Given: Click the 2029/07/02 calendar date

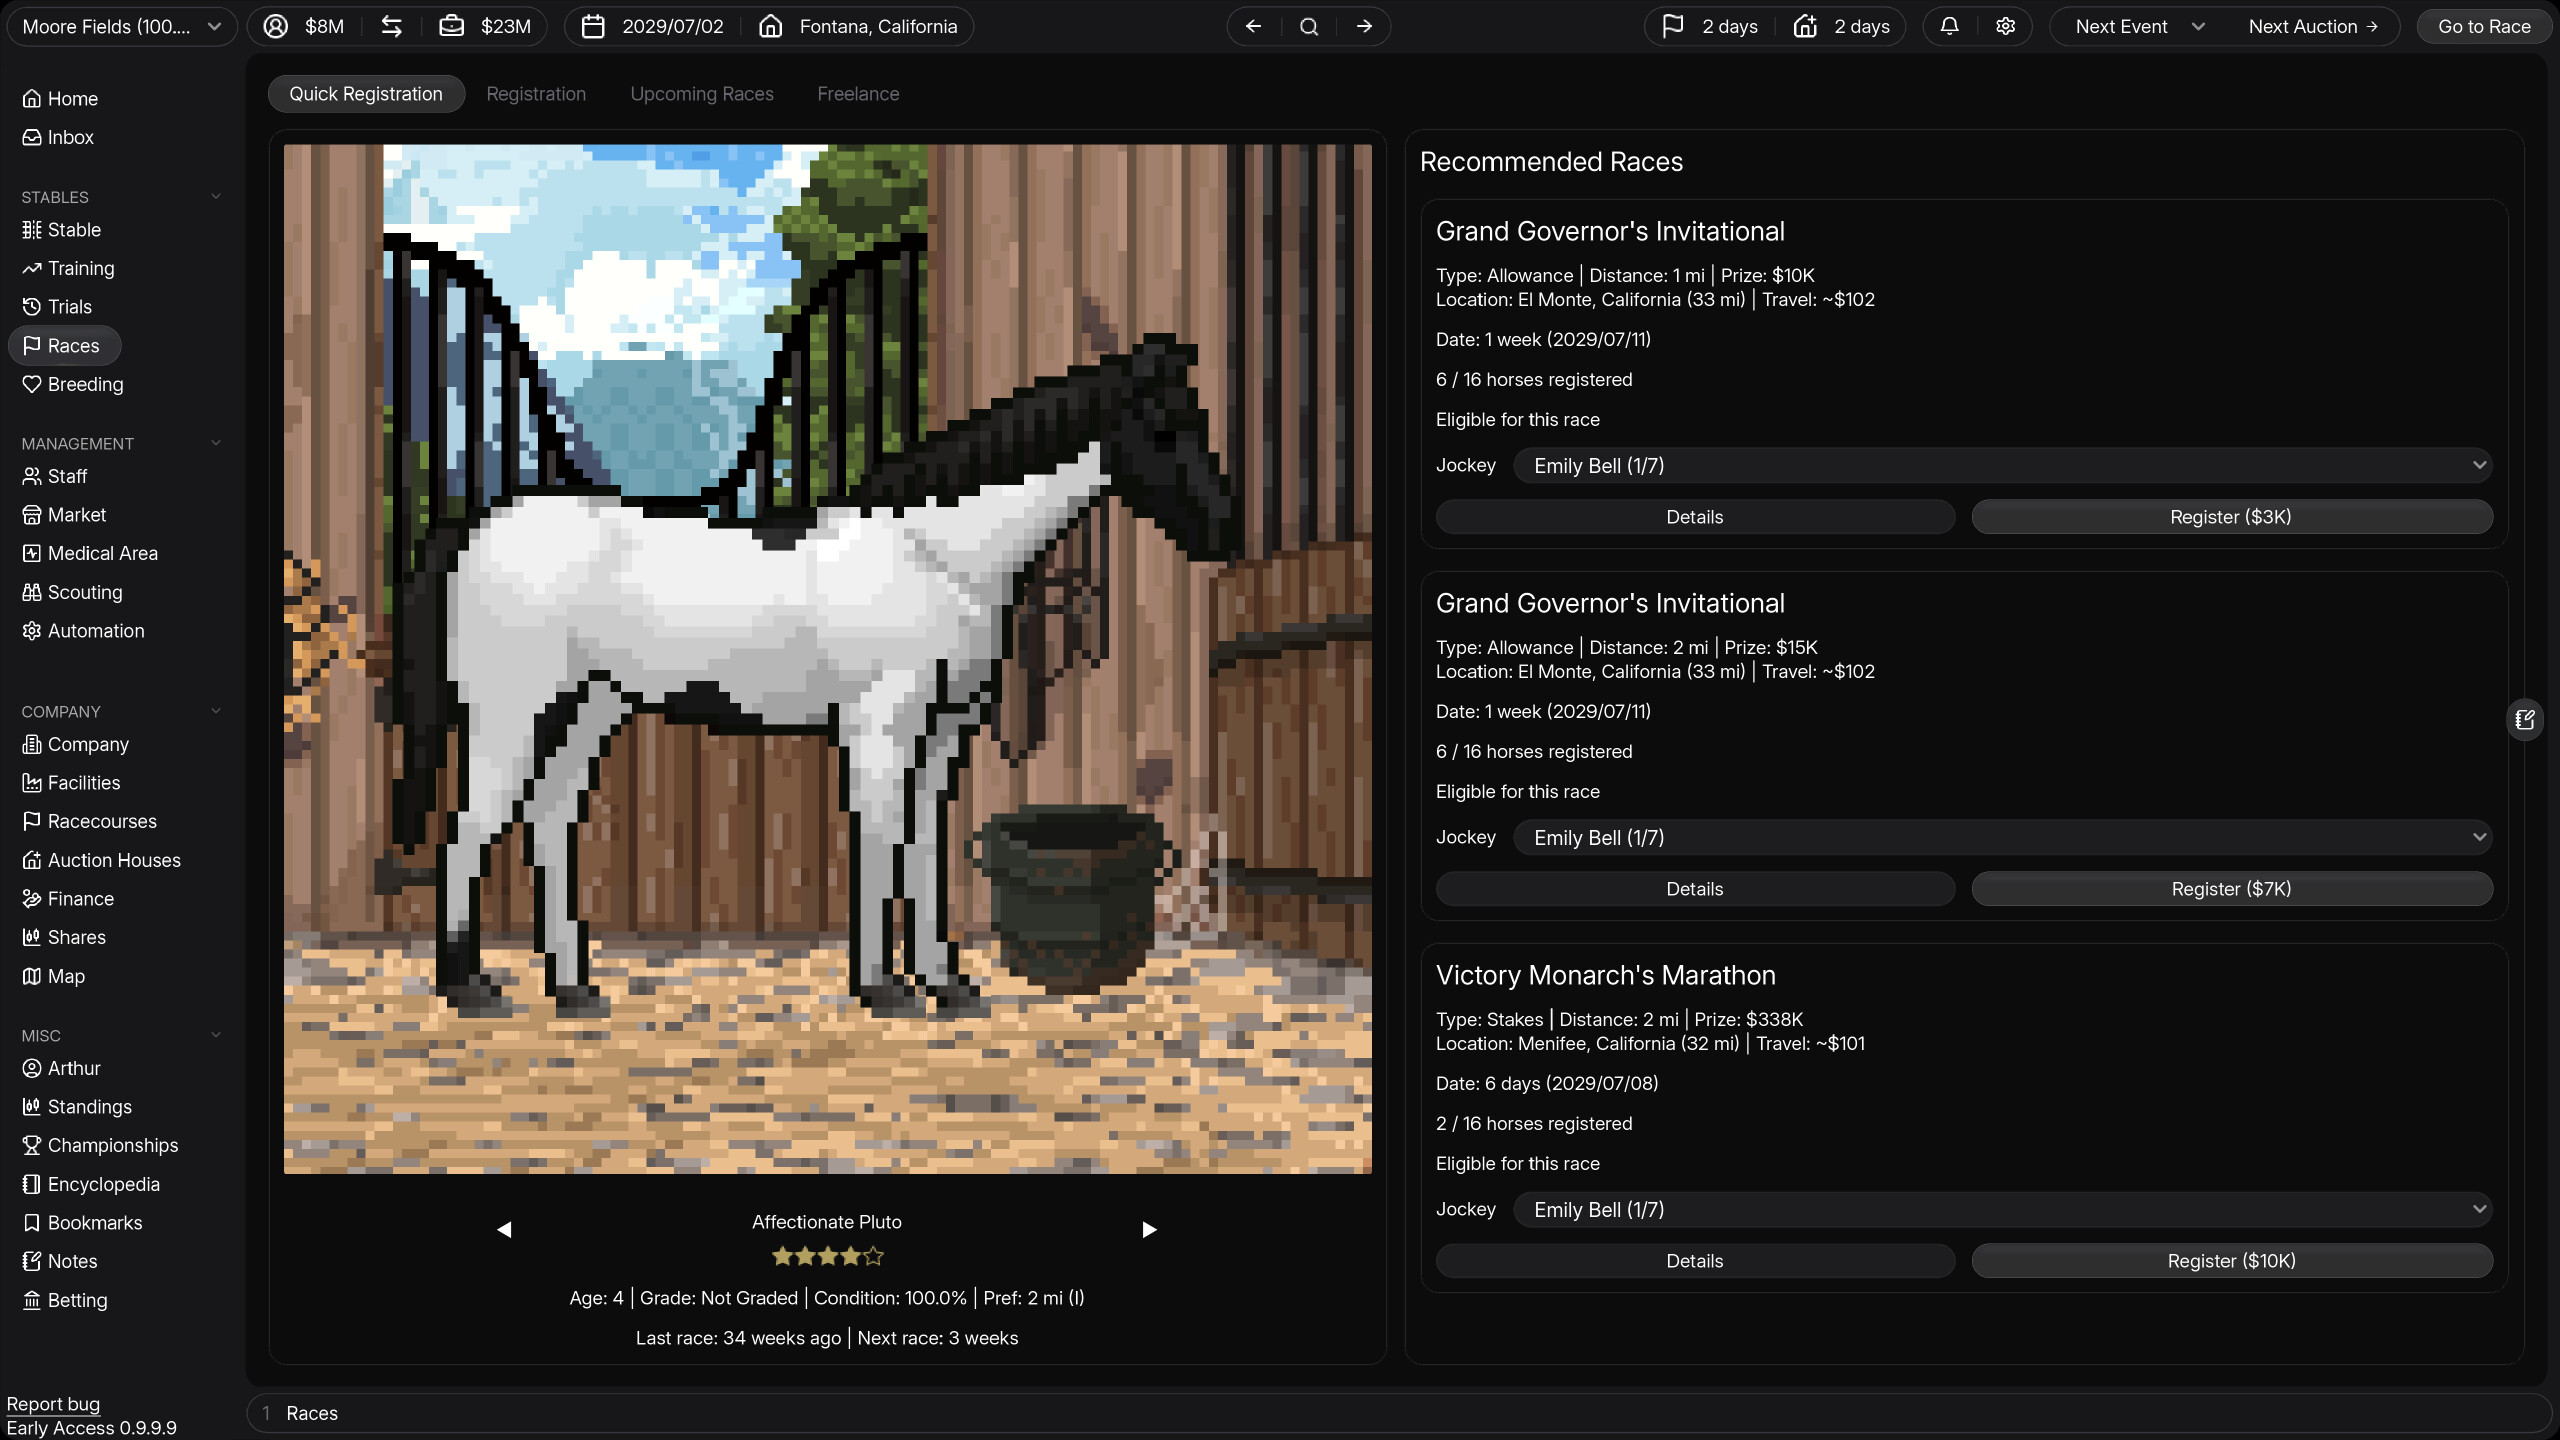Looking at the screenshot, I should 653,26.
